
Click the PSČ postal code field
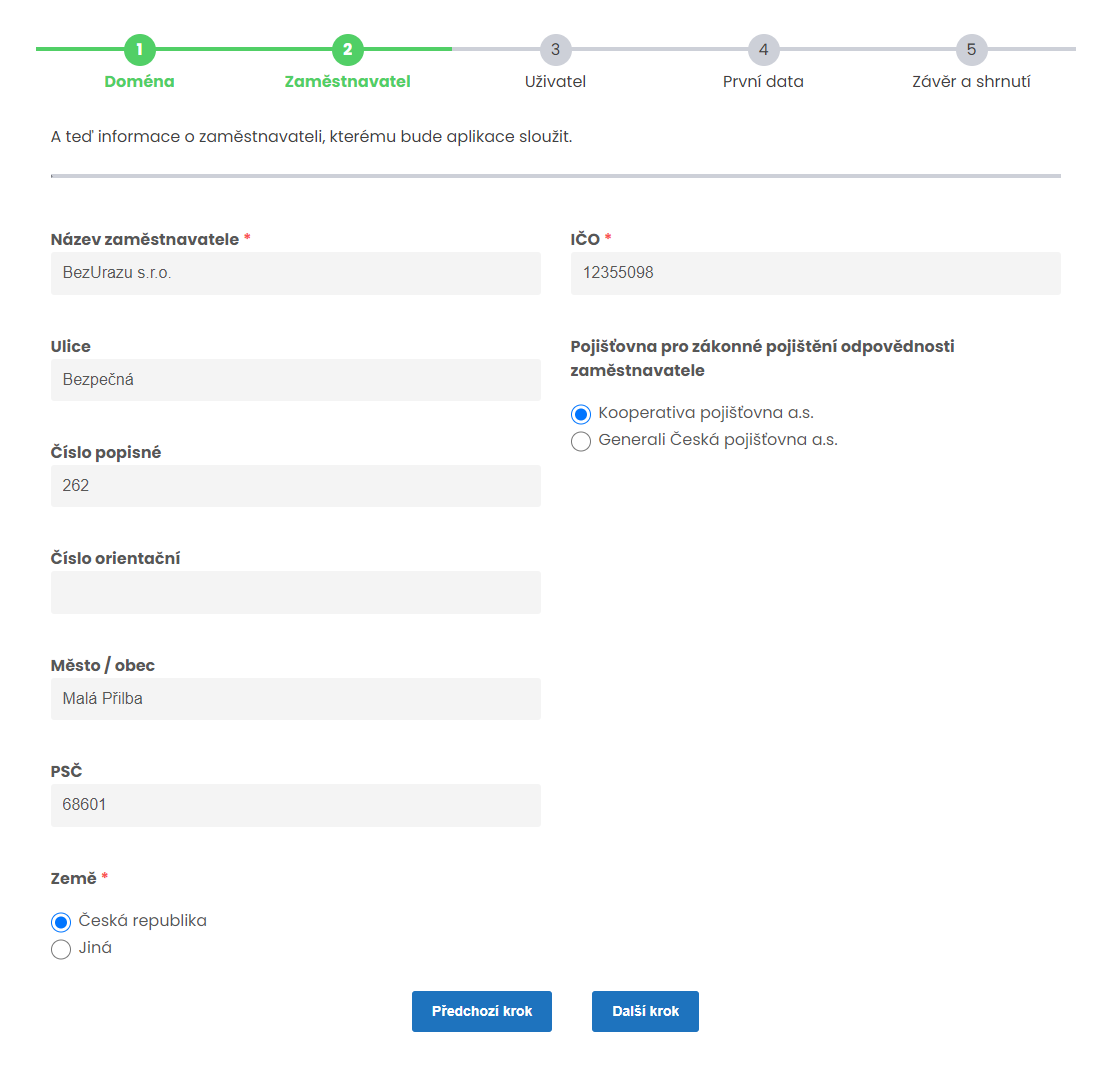[x=295, y=805]
